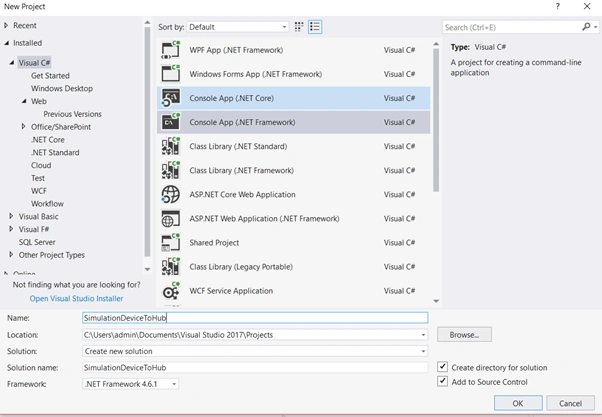Click the Class Library (Legacy Portable) icon

[171, 267]
